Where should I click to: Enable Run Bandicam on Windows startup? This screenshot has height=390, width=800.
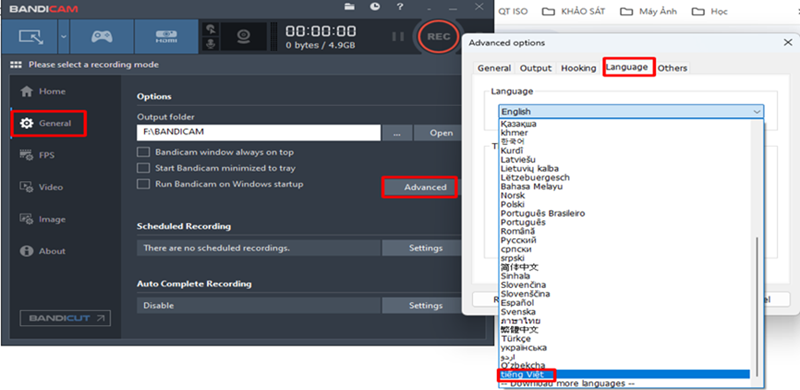click(143, 184)
